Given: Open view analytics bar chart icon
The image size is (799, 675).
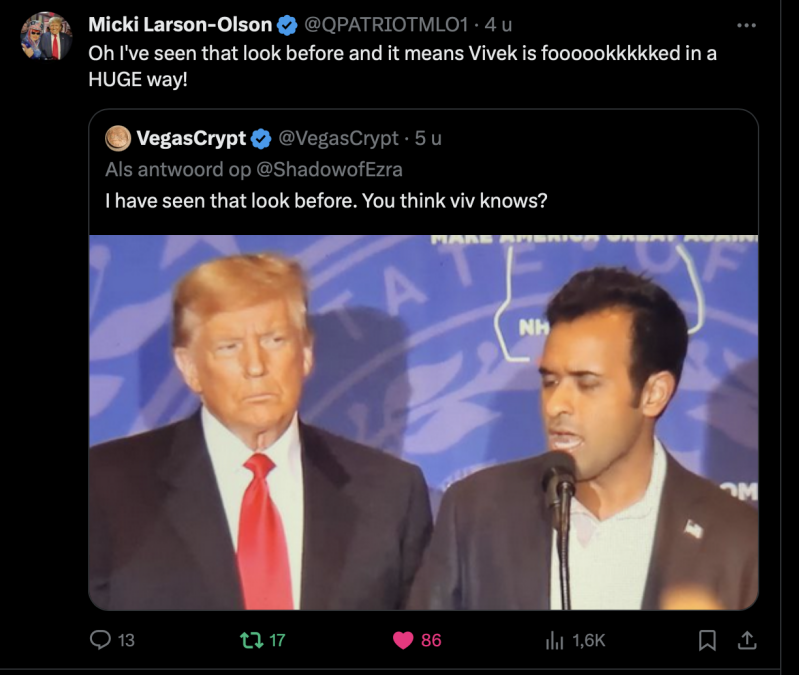Looking at the screenshot, I should 556,640.
